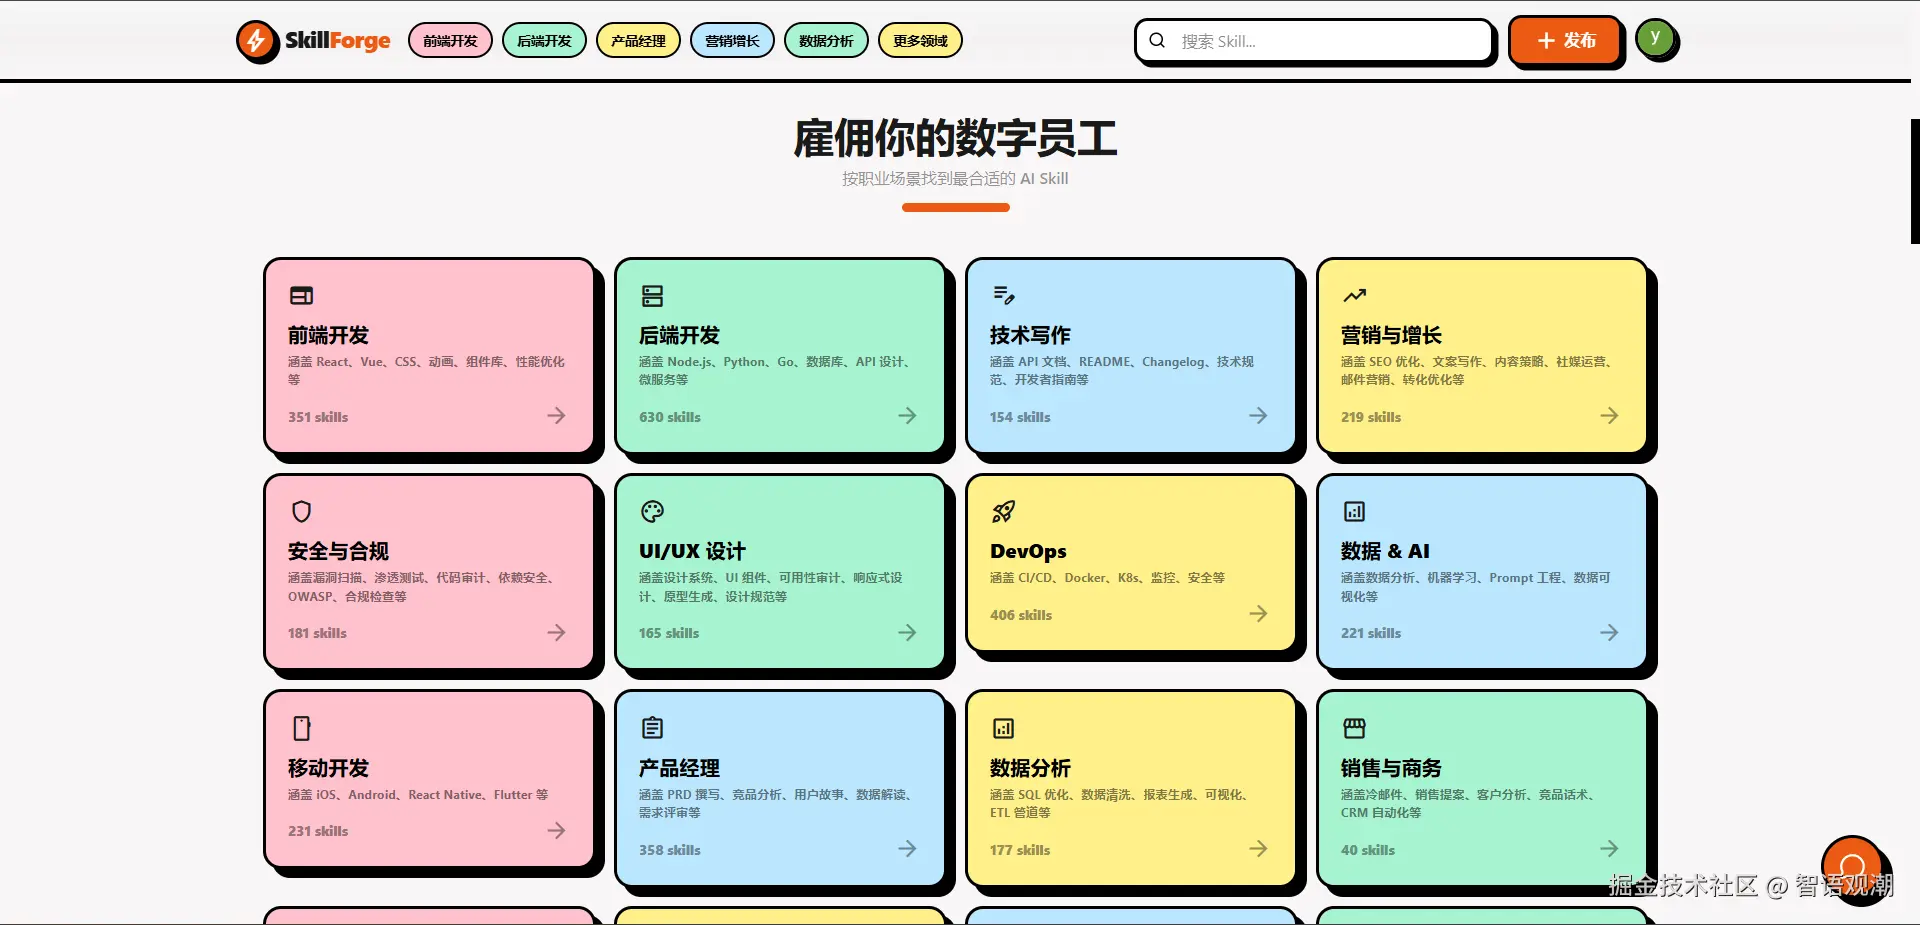Image resolution: width=1920 pixels, height=925 pixels.
Task: Click the palette icon on UI/UX 设计 card
Action: [x=651, y=512]
